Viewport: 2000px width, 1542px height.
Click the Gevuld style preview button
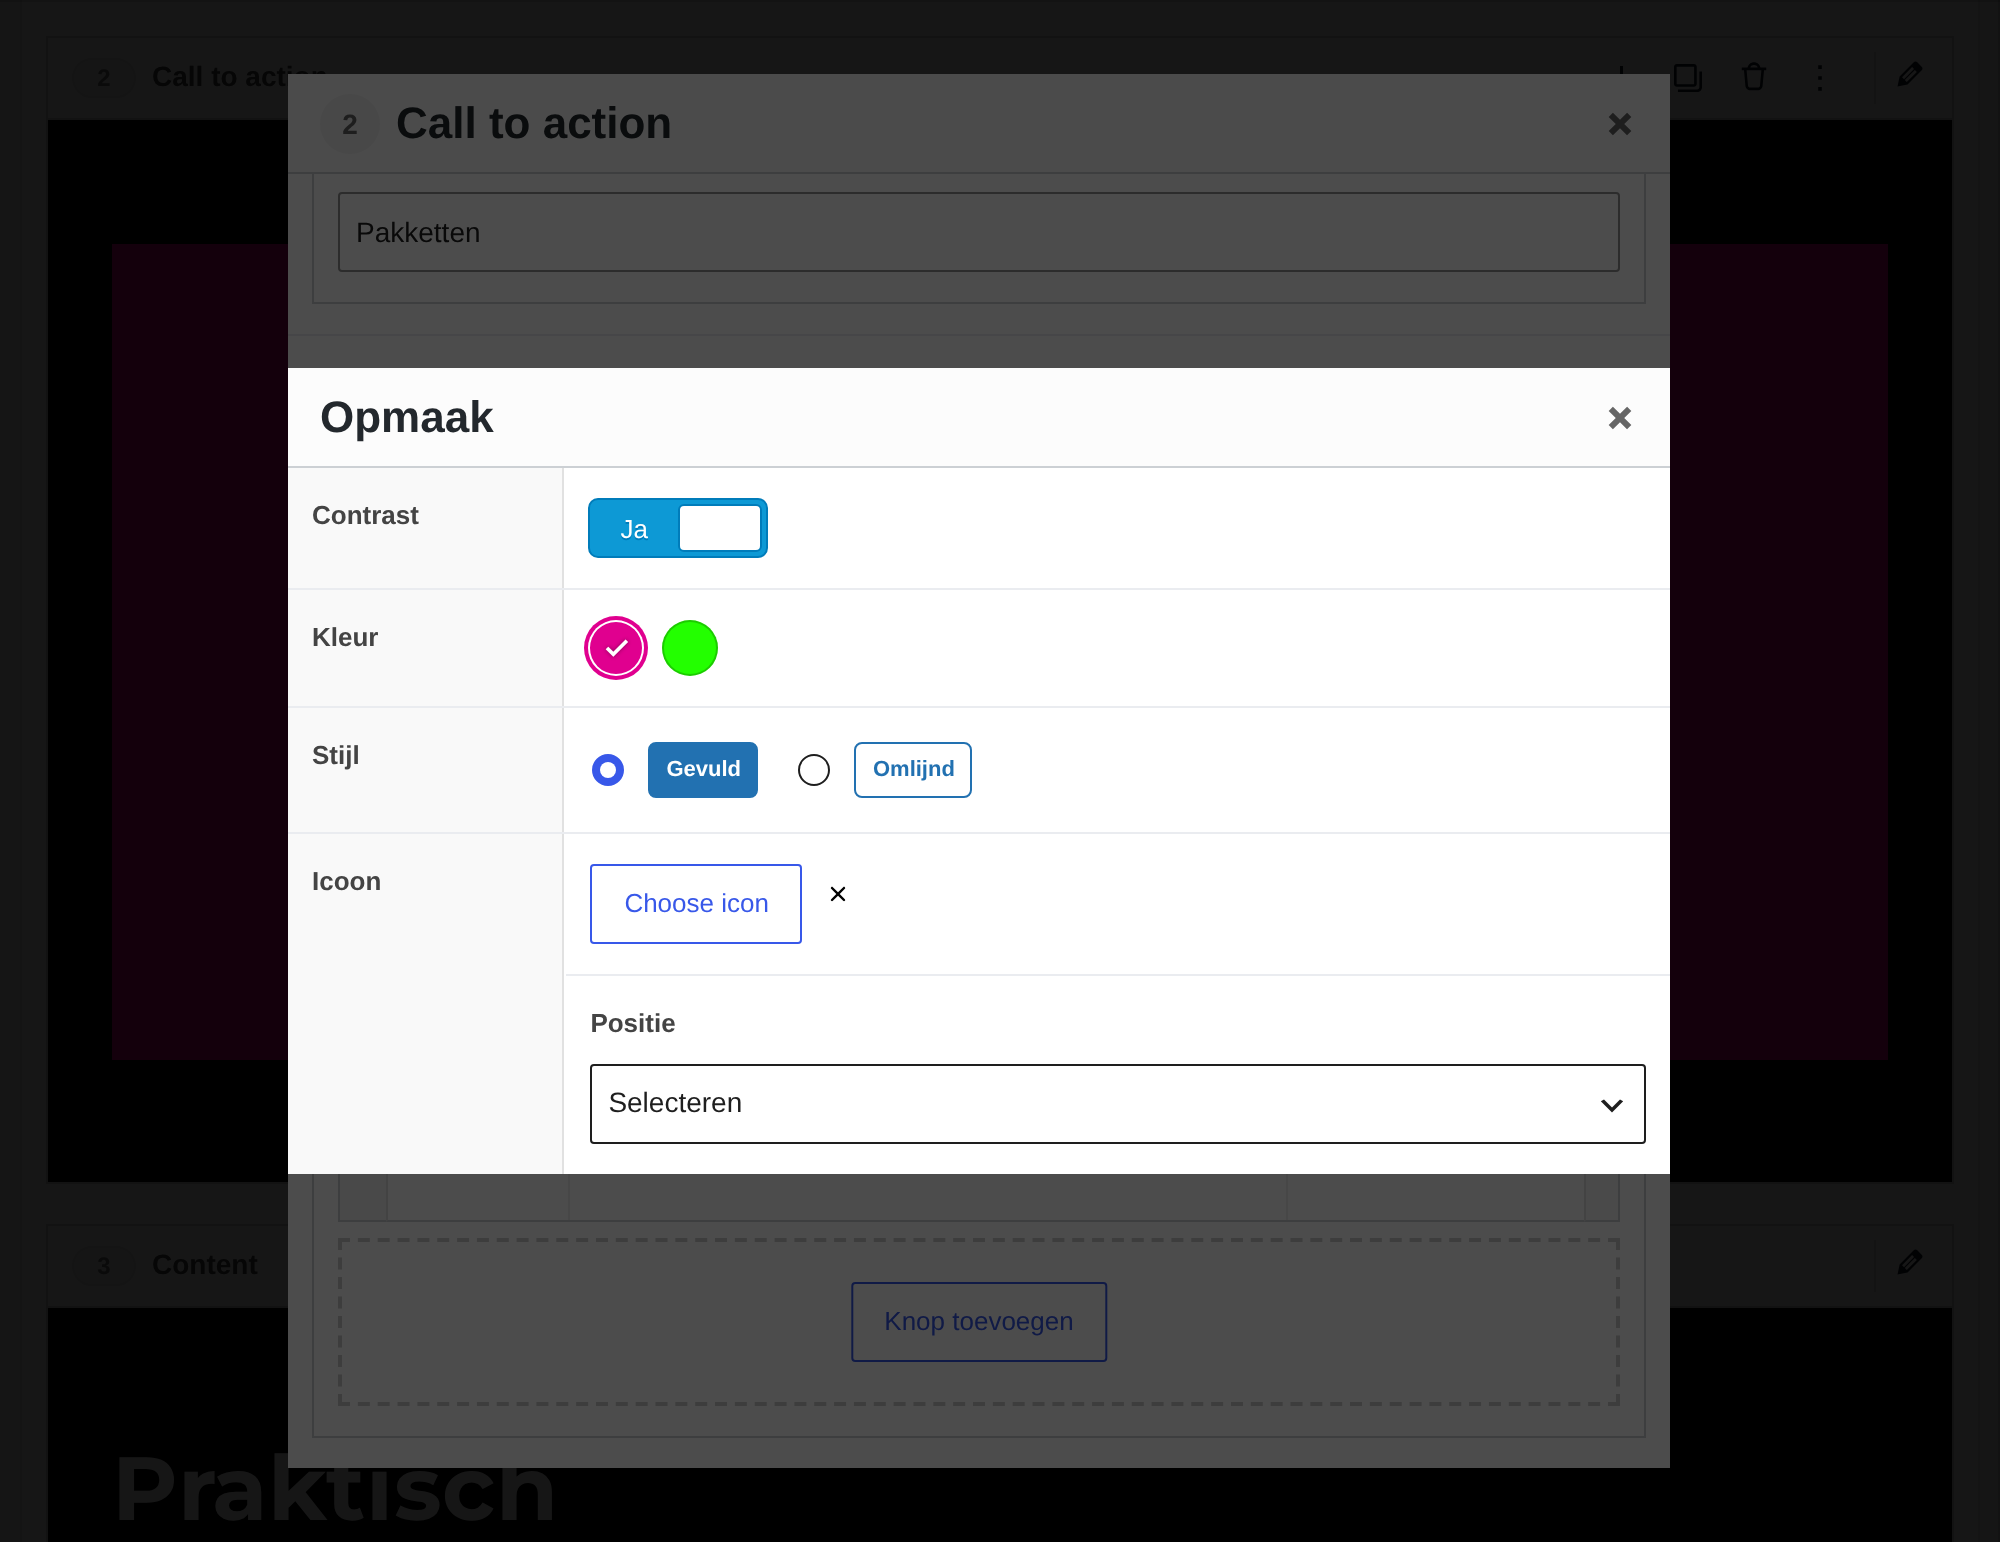[x=703, y=770]
